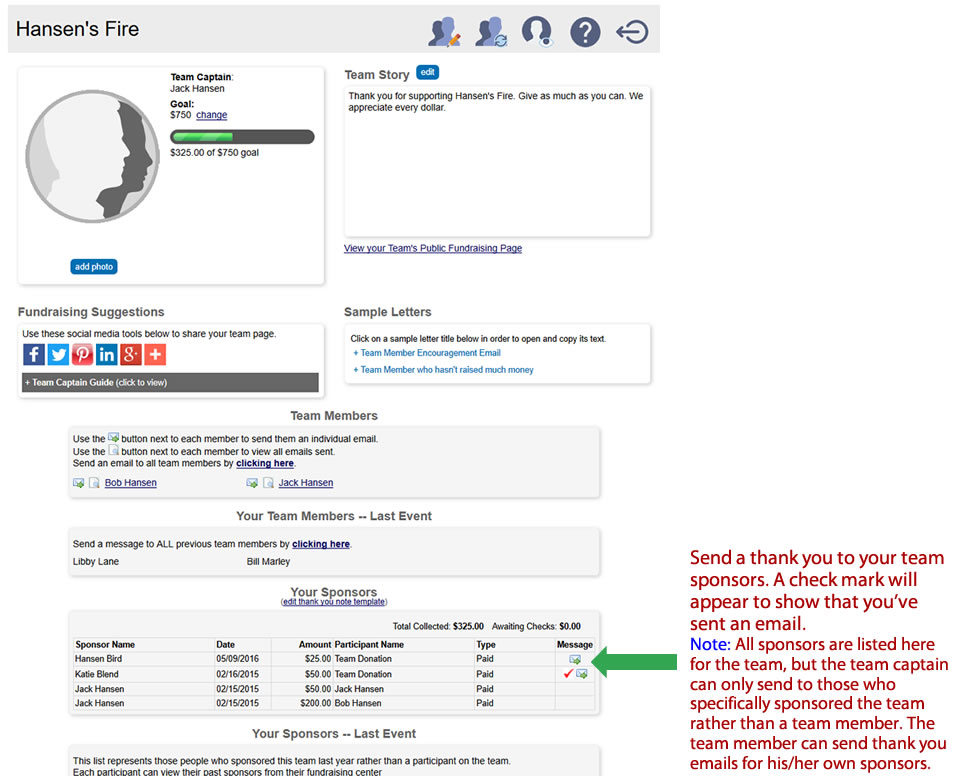Share team page on Facebook
970x783 pixels.
pyautogui.click(x=34, y=354)
